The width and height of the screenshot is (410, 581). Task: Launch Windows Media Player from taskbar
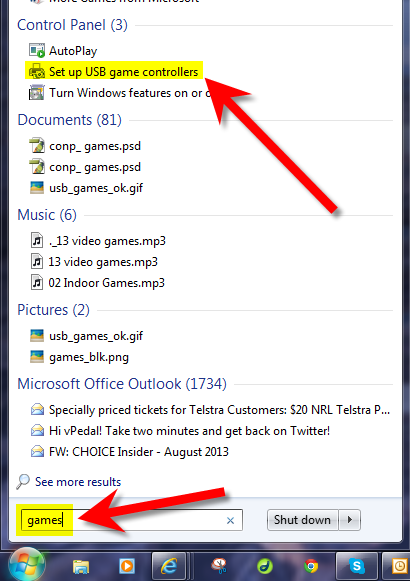click(x=127, y=566)
